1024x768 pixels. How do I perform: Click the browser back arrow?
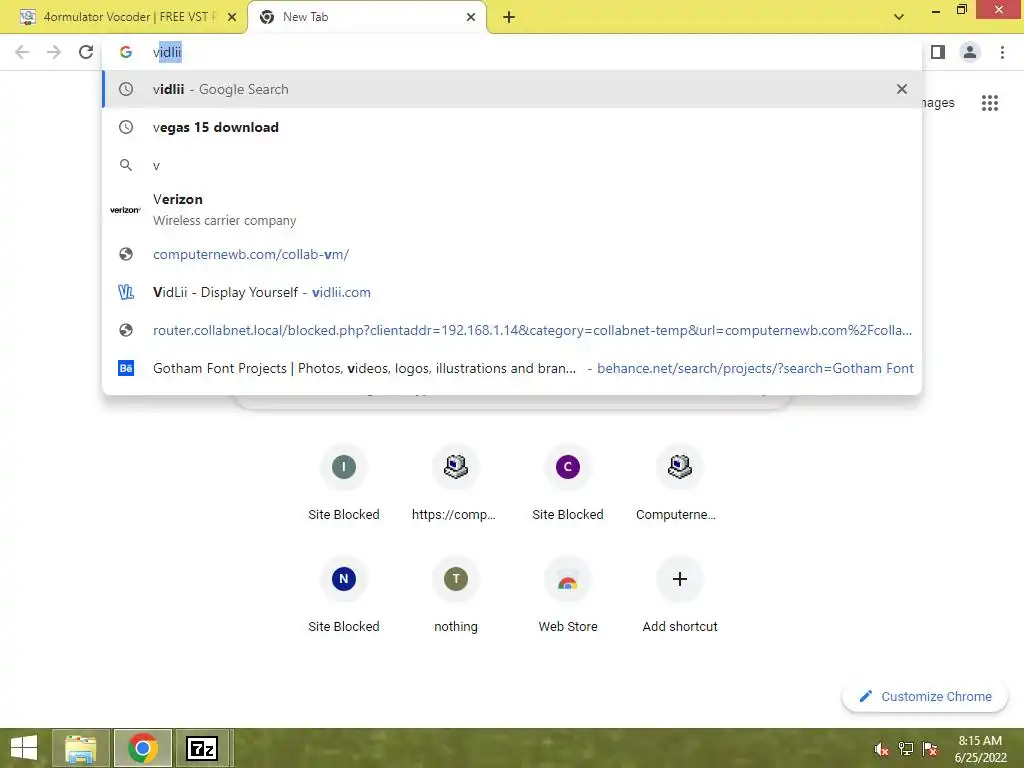(x=22, y=52)
